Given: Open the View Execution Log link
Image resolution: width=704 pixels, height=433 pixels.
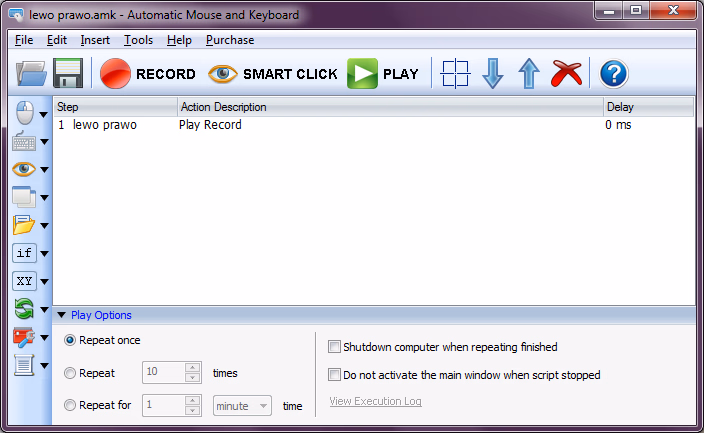Looking at the screenshot, I should (x=375, y=402).
